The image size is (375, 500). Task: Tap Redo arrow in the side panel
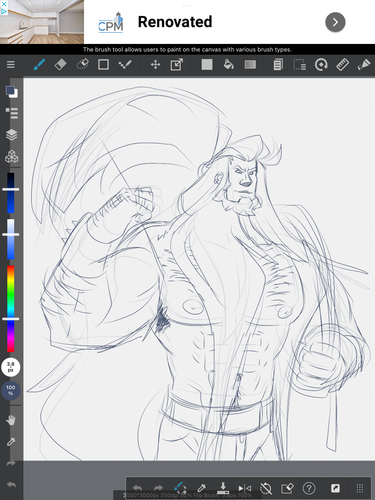coord(11,463)
